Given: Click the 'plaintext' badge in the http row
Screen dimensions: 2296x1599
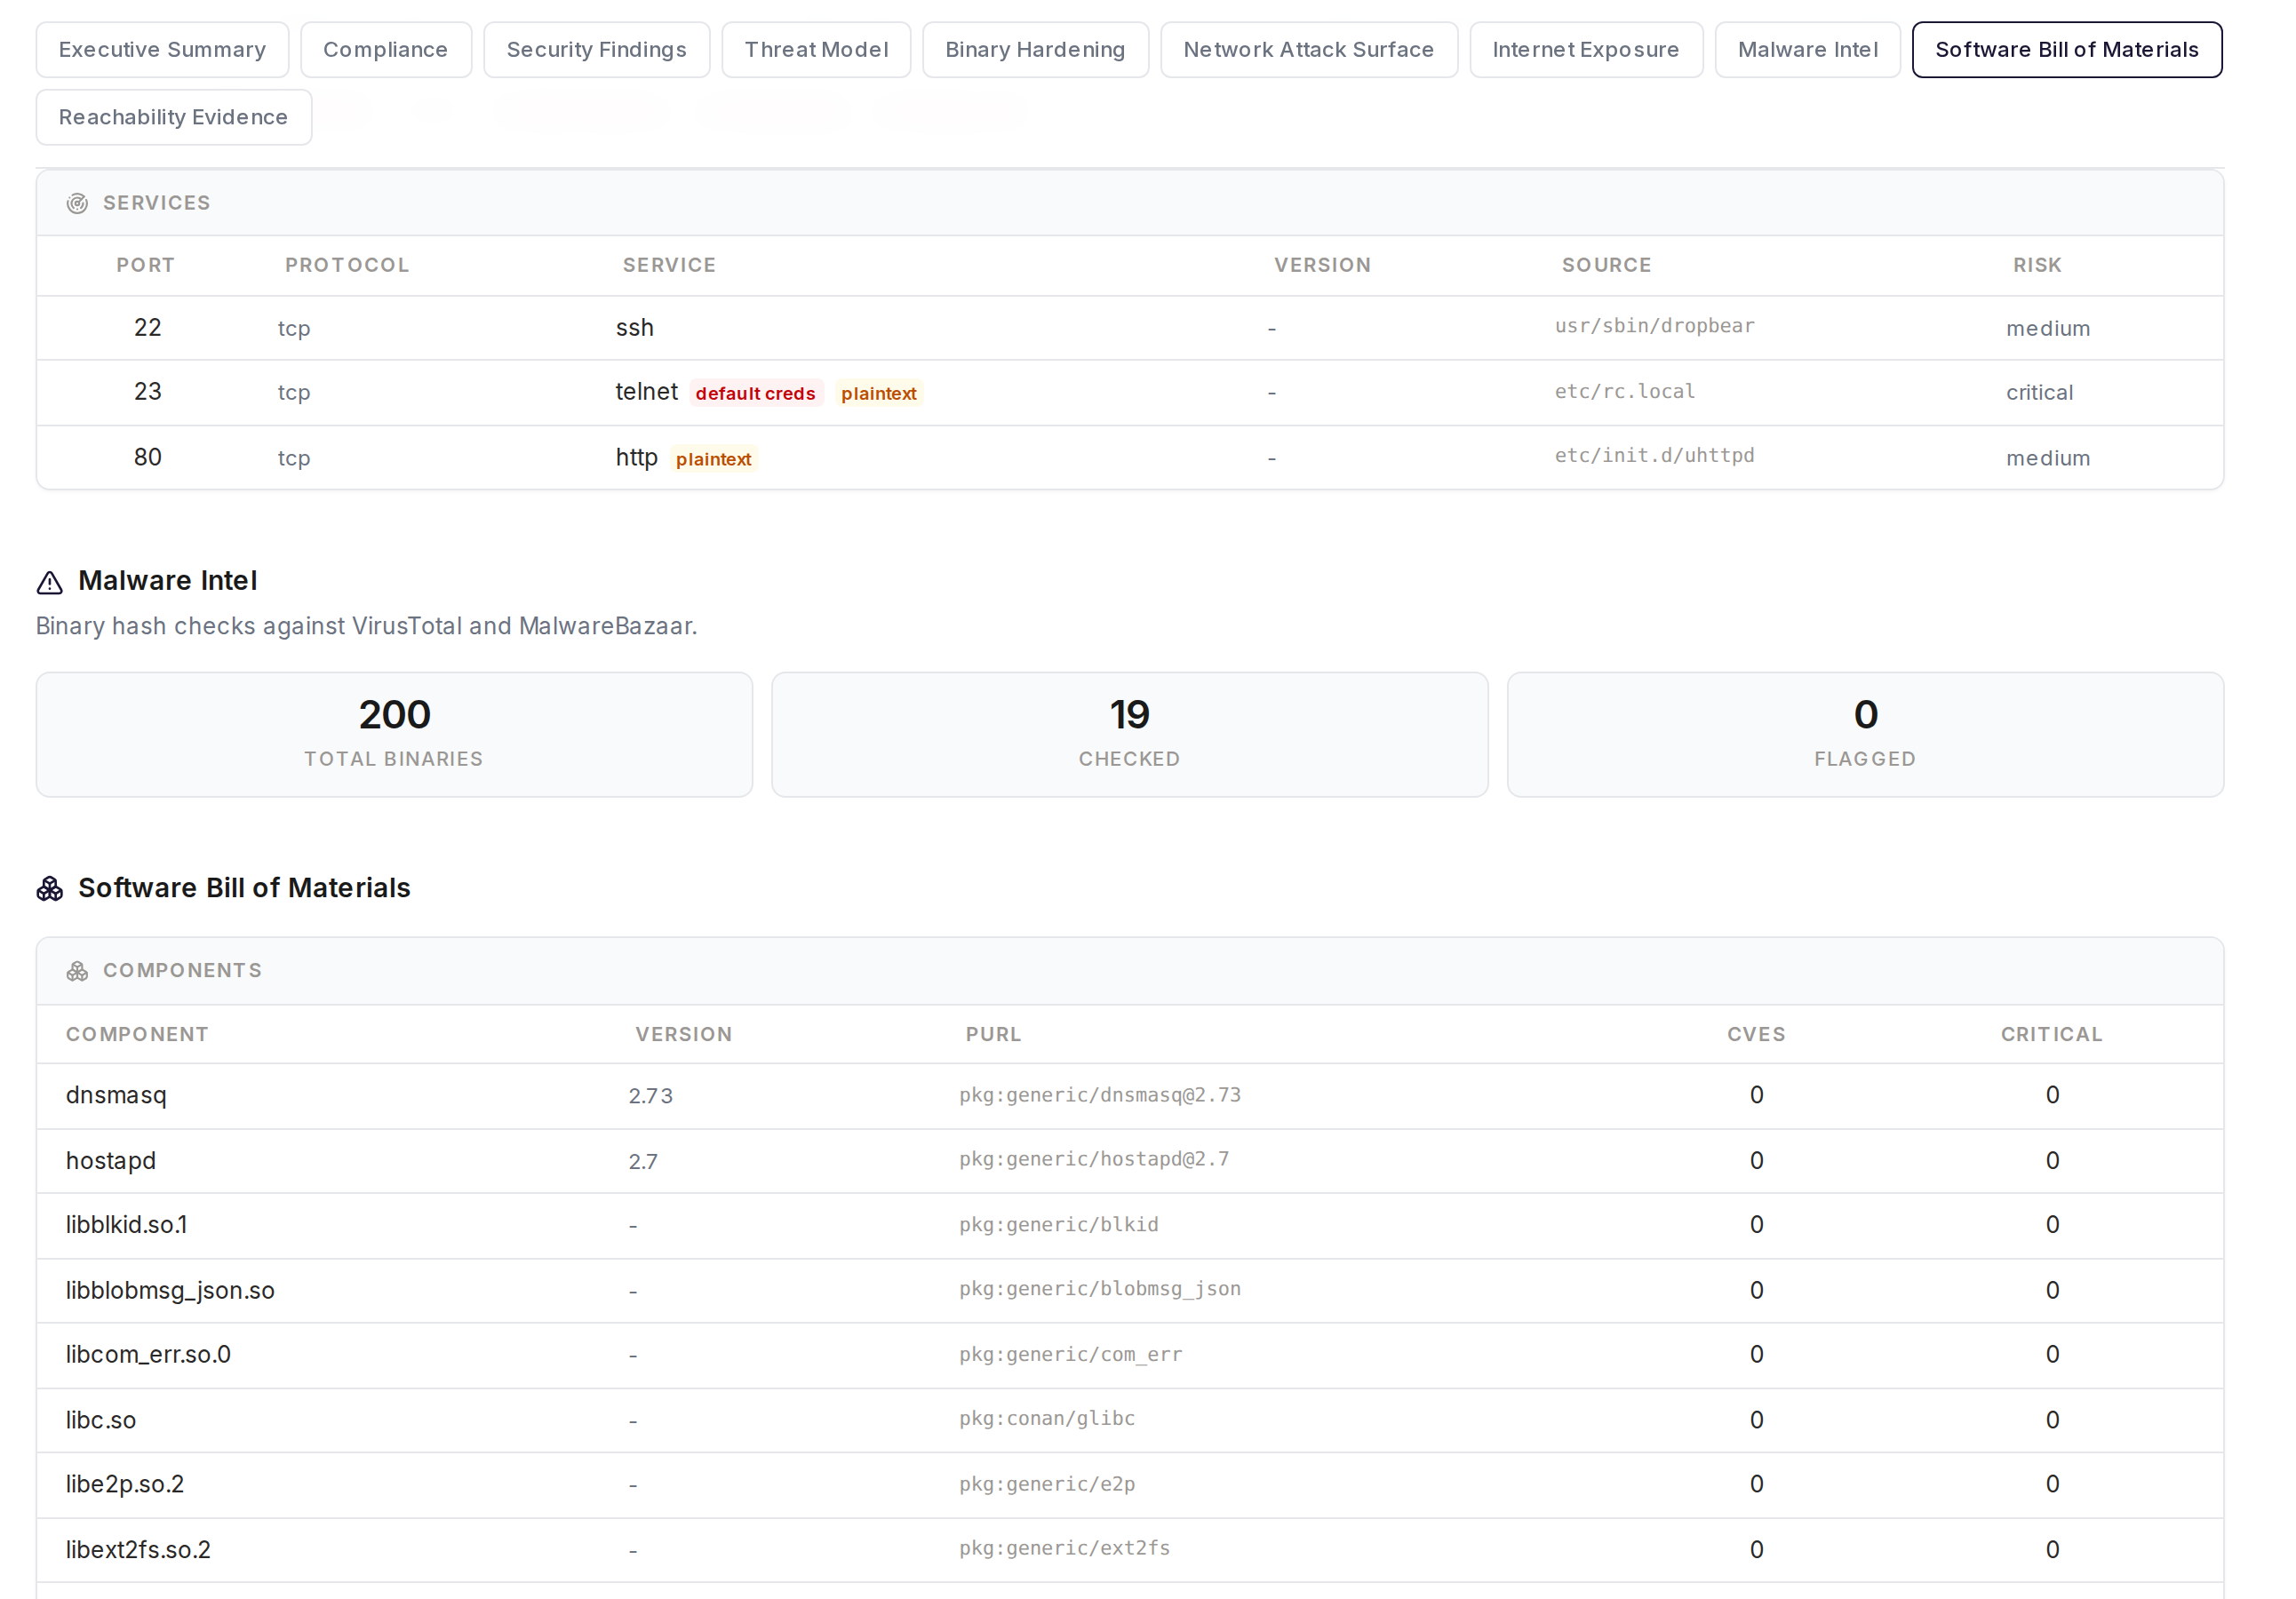Looking at the screenshot, I should (x=713, y=459).
